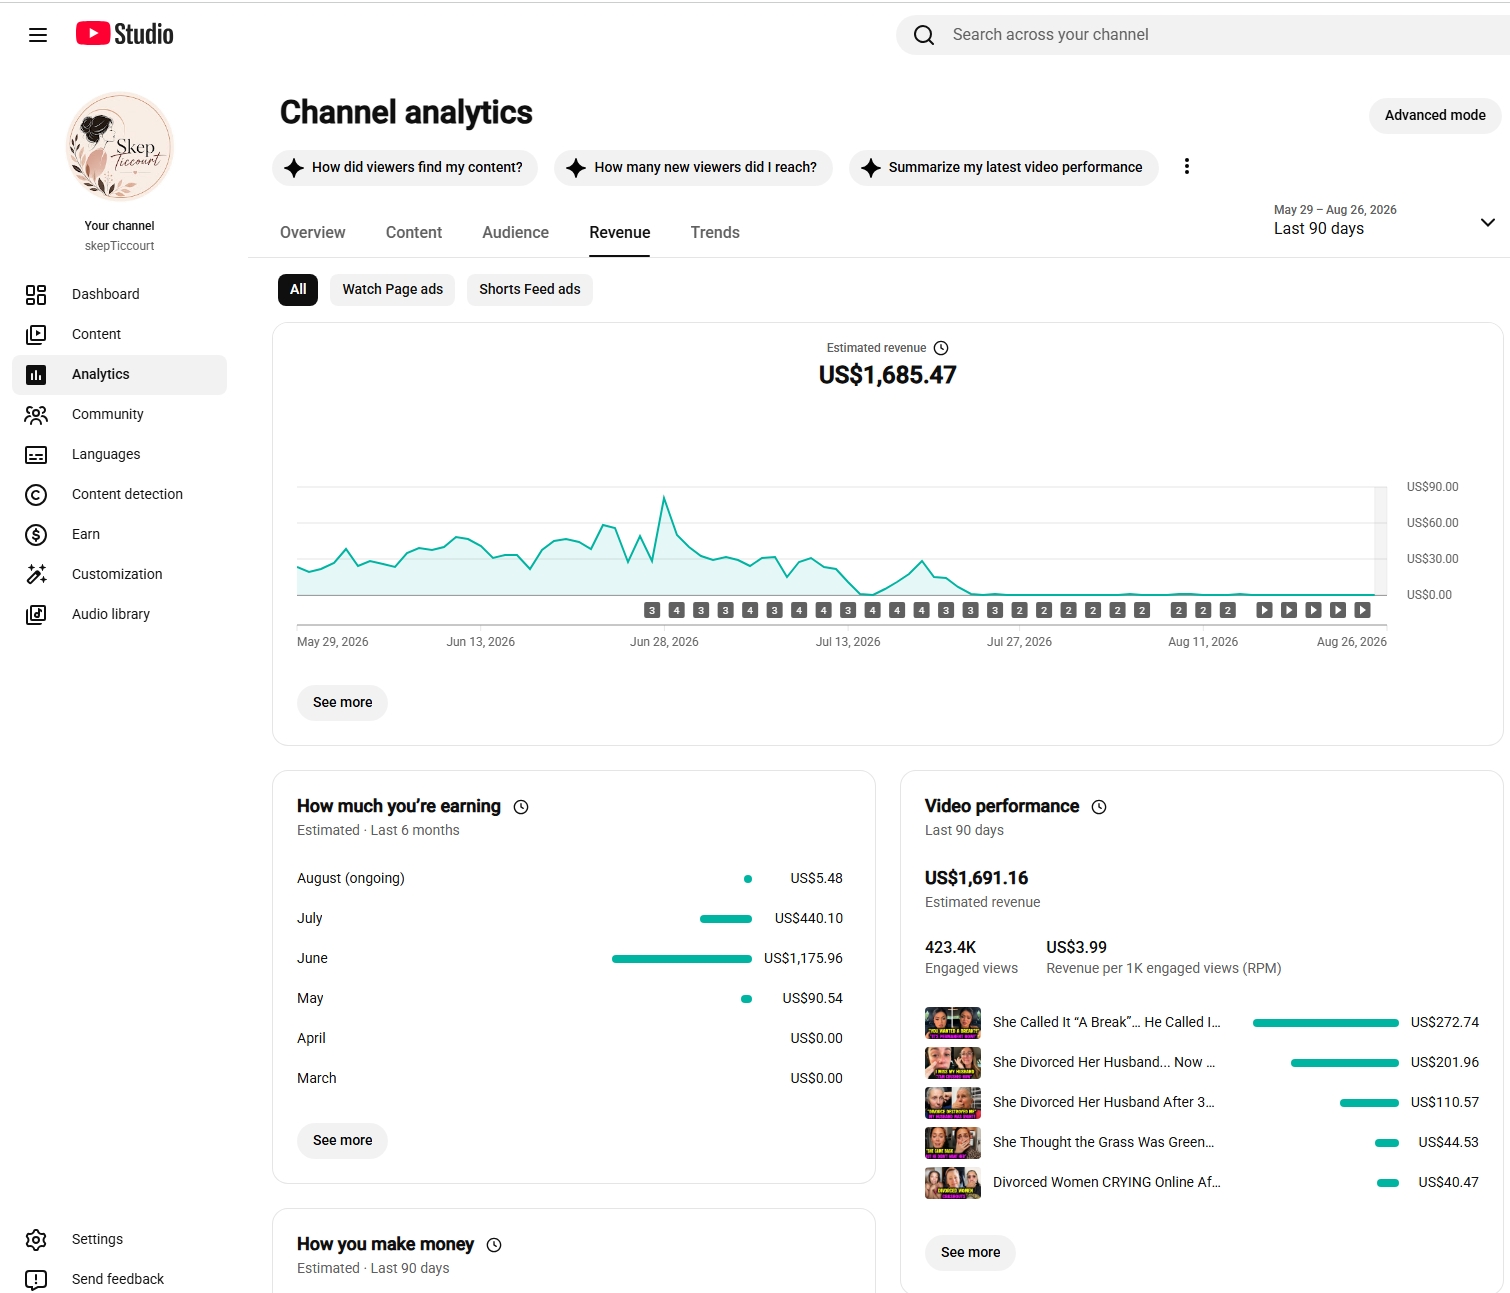
Task: Click the search across your channel field
Action: 1203,35
